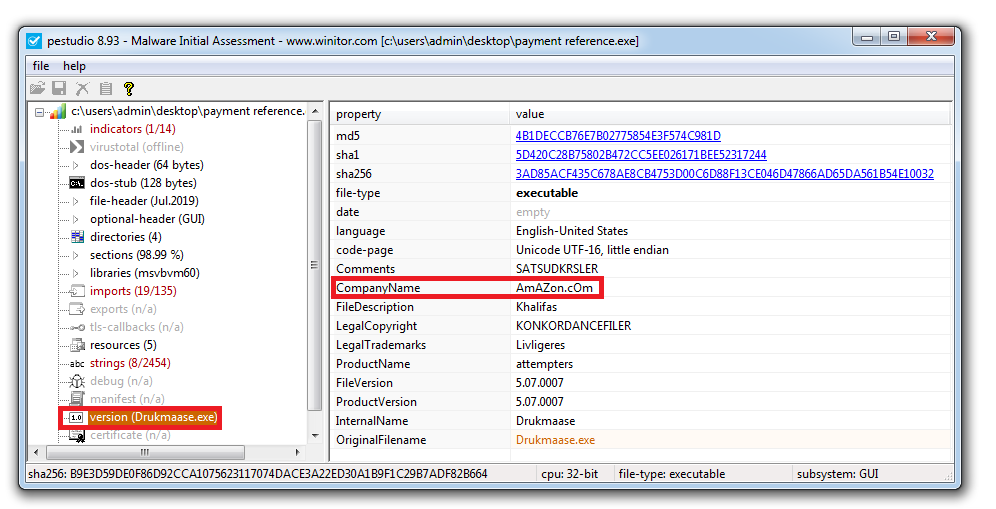
Task: Click the Khalifas FileDescription value
Action: (536, 307)
